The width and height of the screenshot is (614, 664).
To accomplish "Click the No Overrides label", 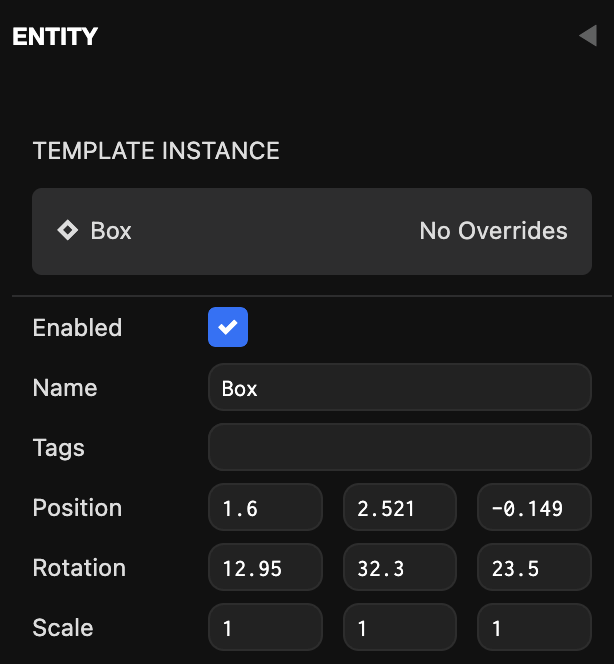I will (x=493, y=231).
